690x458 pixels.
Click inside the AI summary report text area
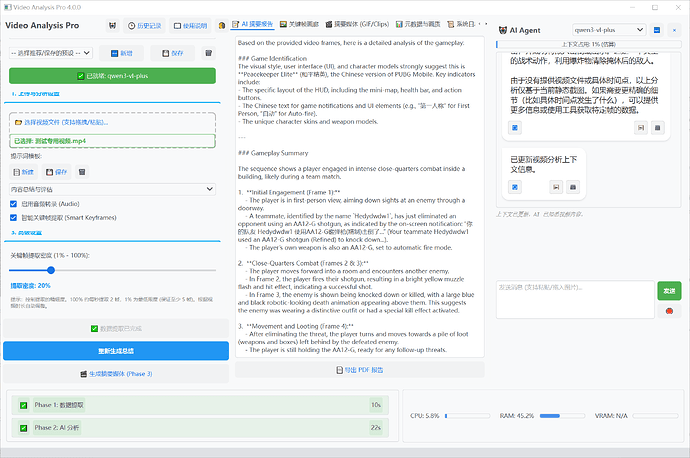tap(360, 197)
